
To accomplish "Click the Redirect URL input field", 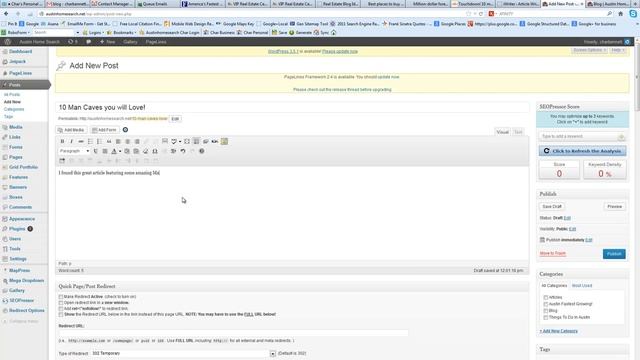I will pos(233,333).
